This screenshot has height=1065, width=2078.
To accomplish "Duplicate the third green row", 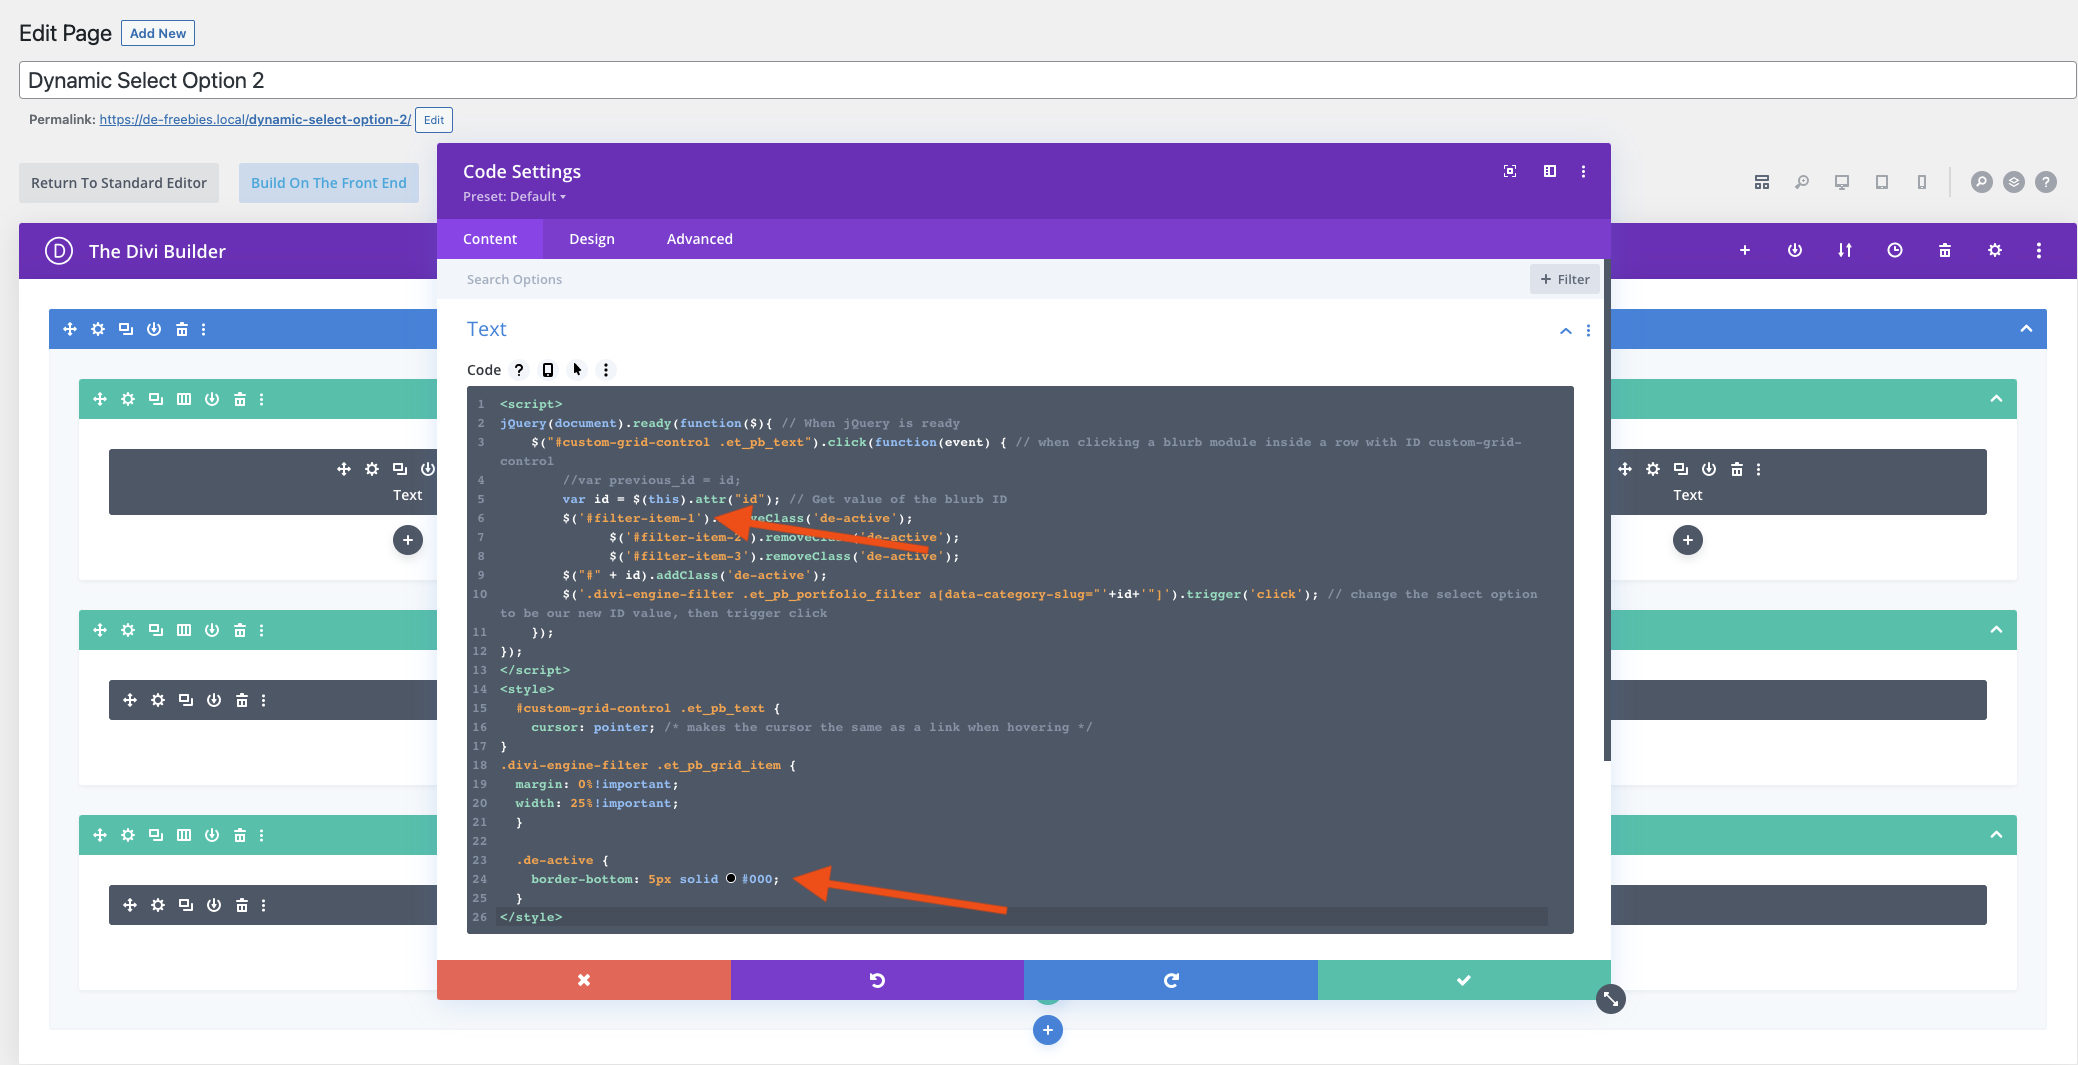I will [156, 835].
